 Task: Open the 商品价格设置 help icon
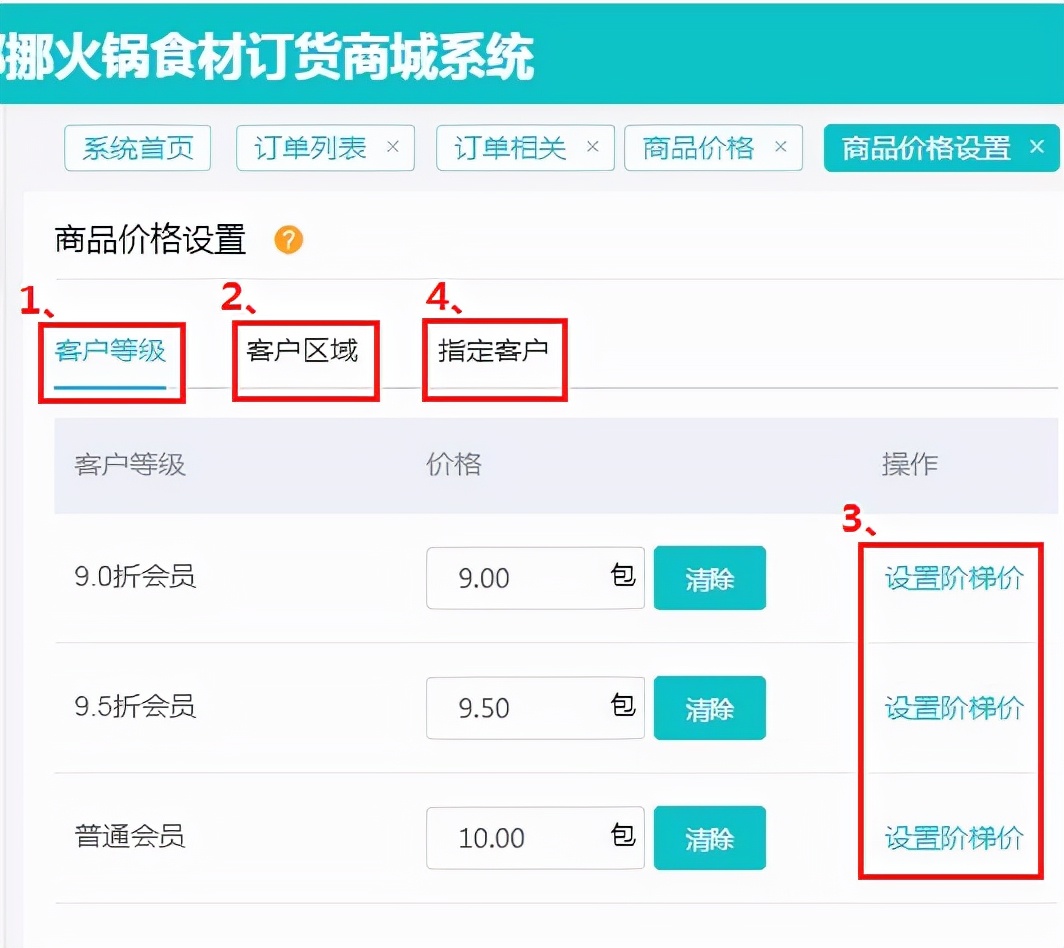point(286,240)
